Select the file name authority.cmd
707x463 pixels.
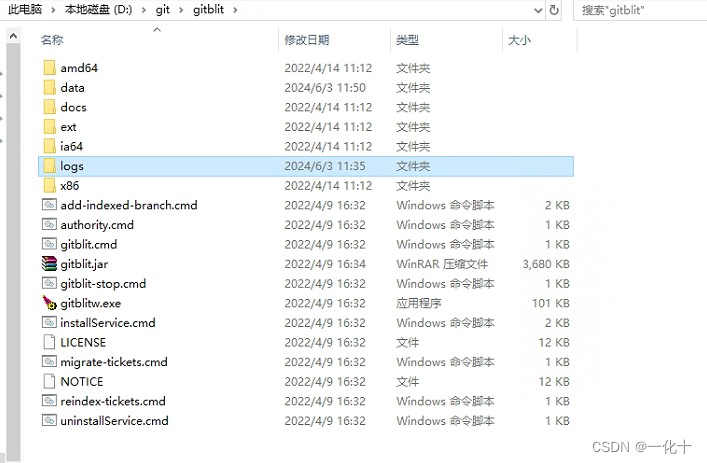coord(97,225)
